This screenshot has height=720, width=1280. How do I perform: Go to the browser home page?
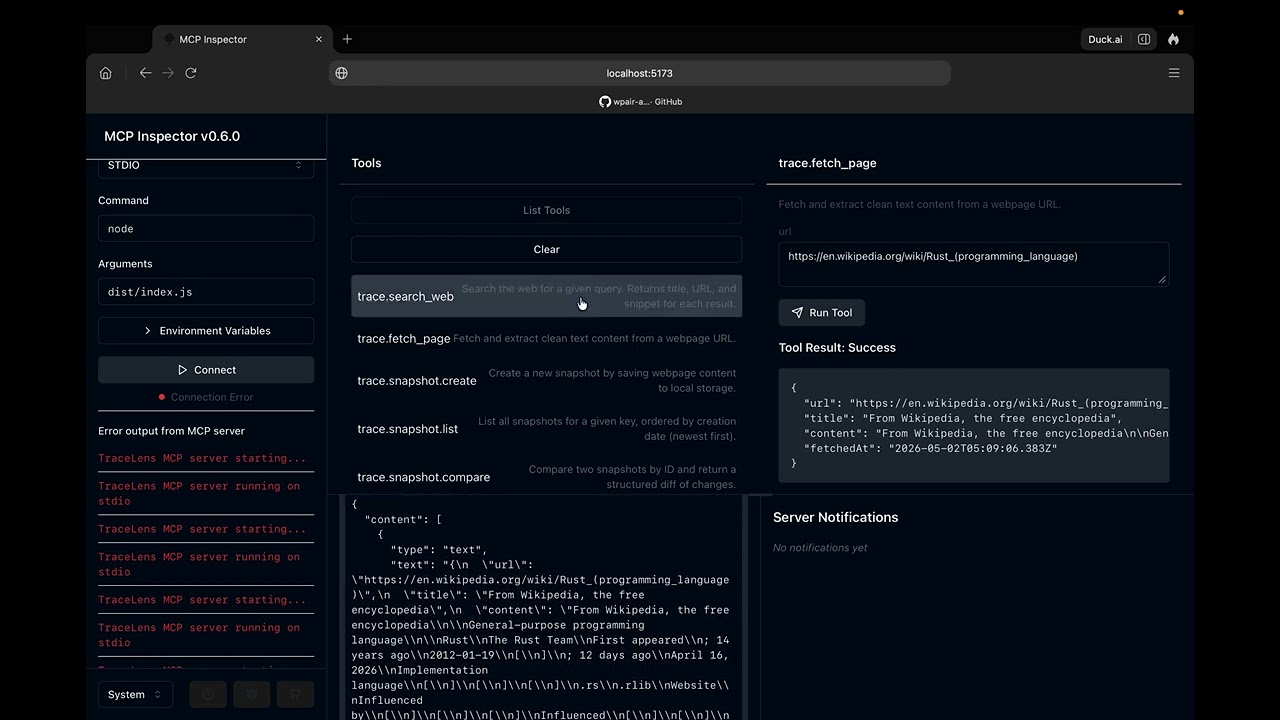[x=105, y=73]
